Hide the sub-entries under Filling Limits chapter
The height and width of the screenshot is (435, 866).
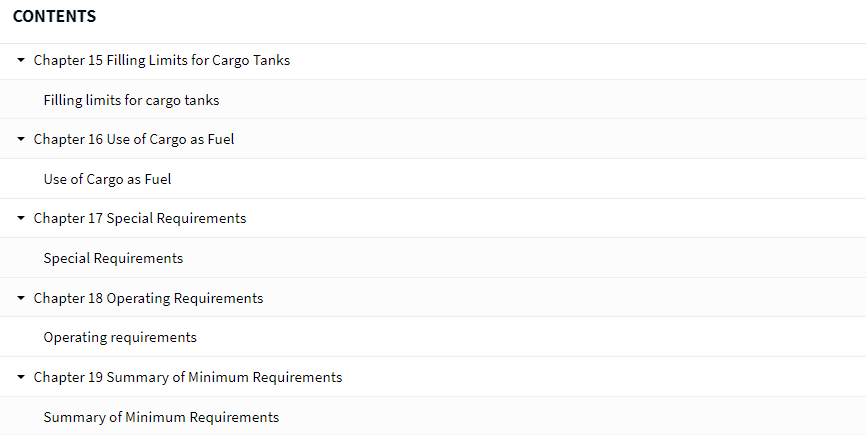(21, 60)
